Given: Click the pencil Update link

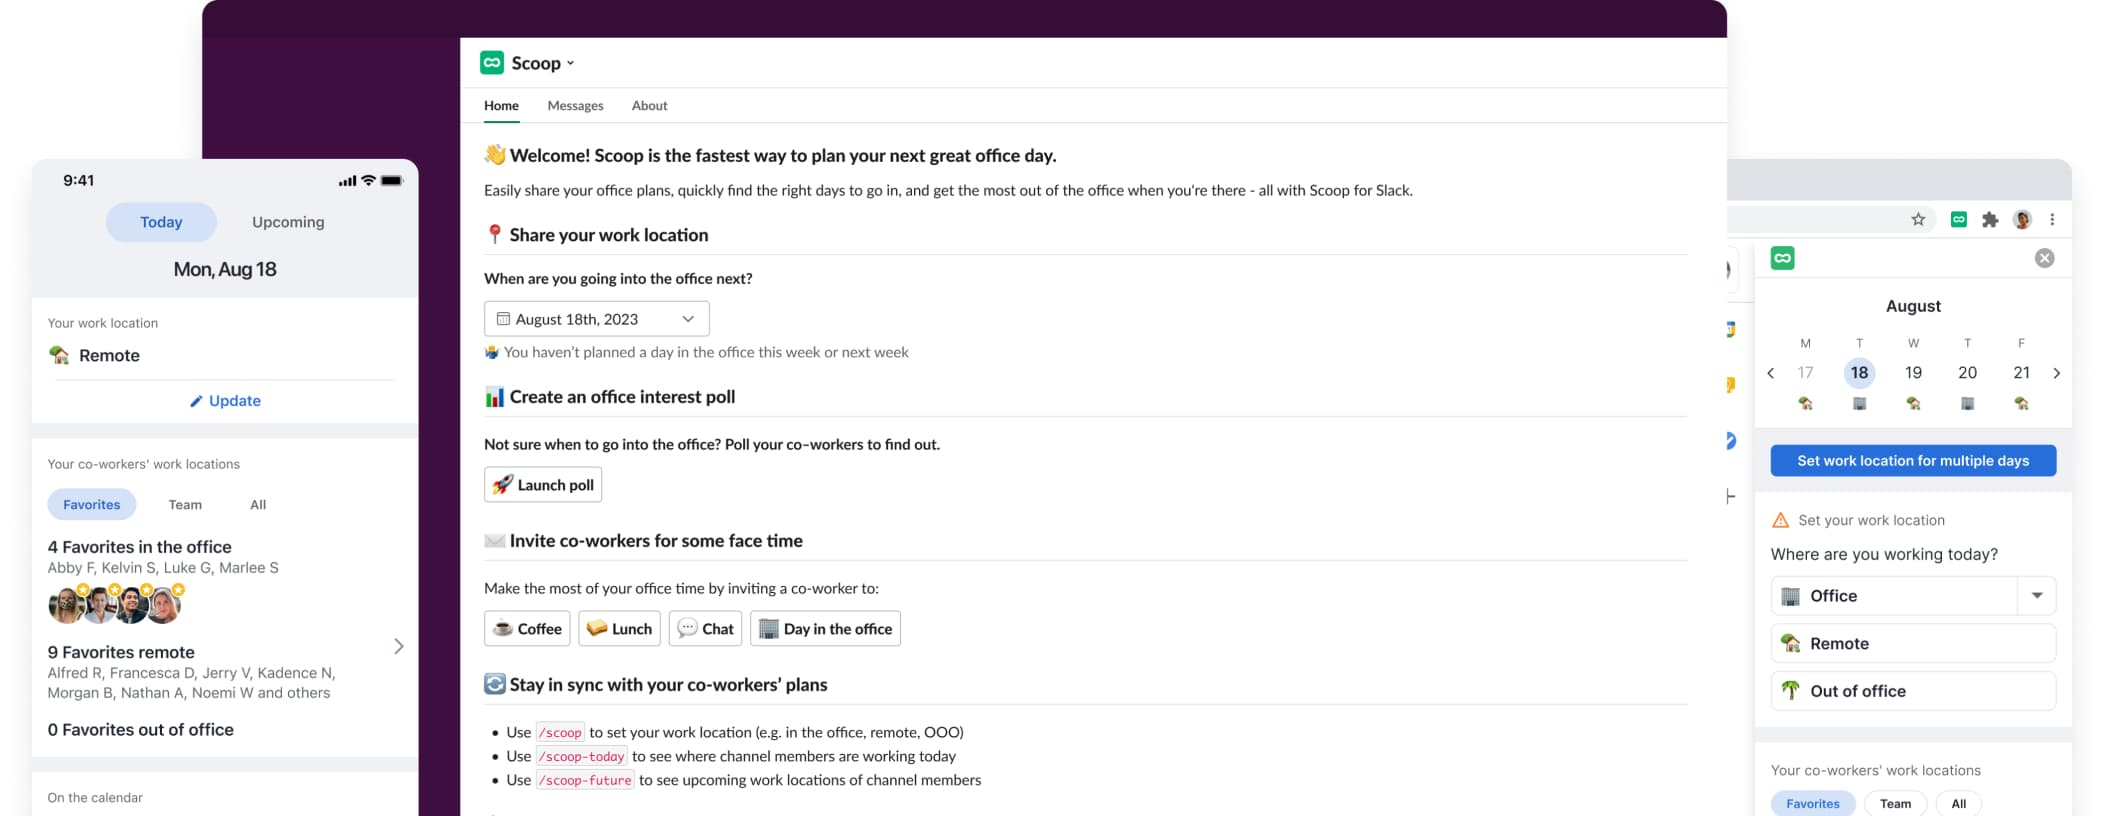Looking at the screenshot, I should coord(225,401).
